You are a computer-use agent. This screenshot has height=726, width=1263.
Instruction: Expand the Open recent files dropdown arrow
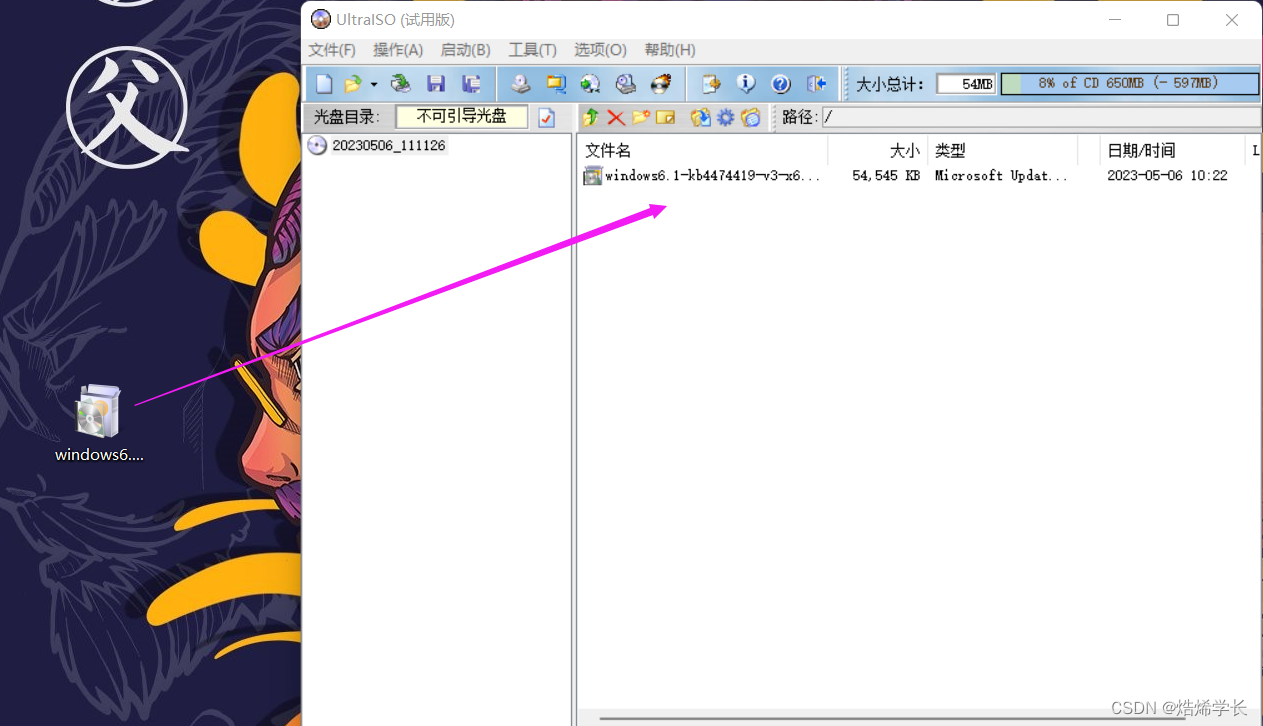373,84
